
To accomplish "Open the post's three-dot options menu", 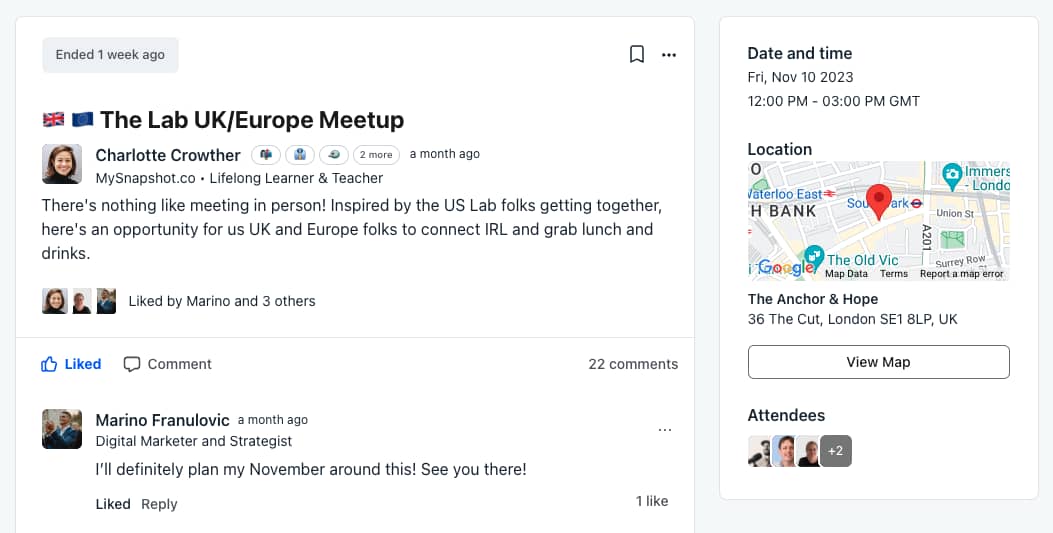I will [x=669, y=55].
